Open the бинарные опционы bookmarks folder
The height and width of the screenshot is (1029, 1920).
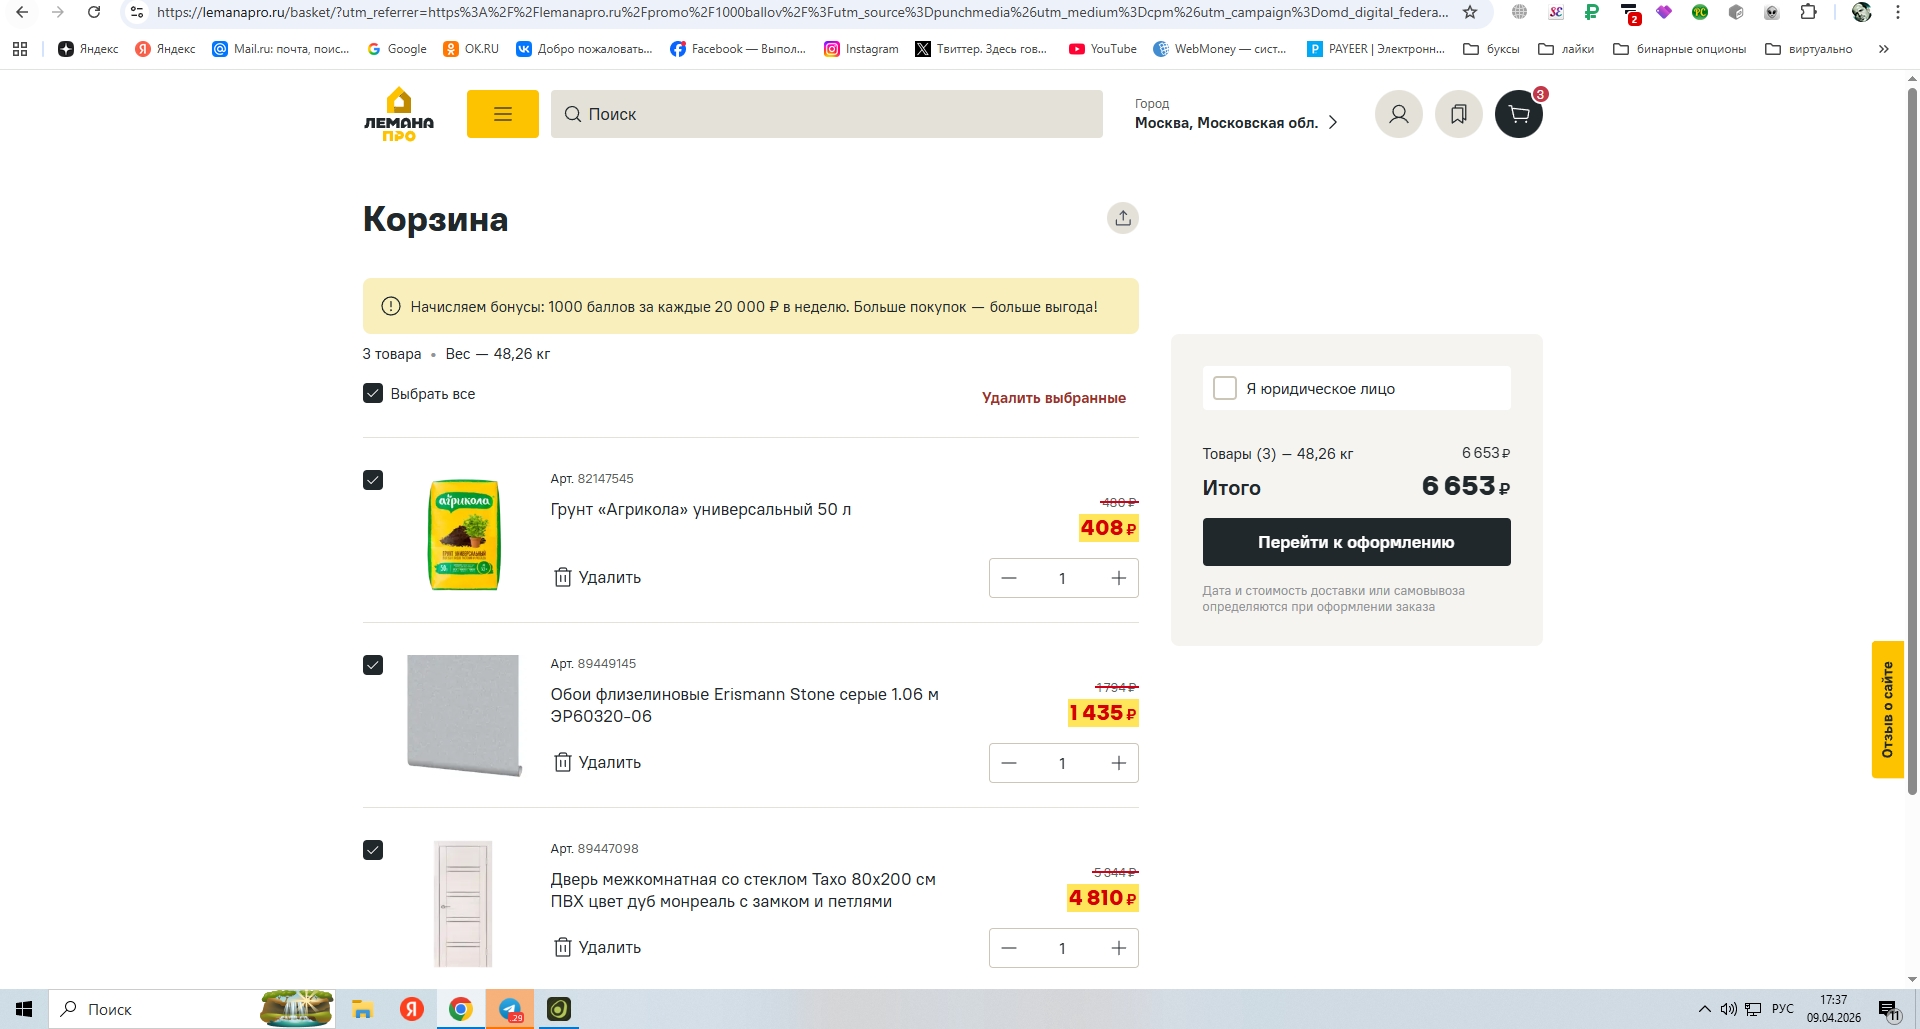1680,49
